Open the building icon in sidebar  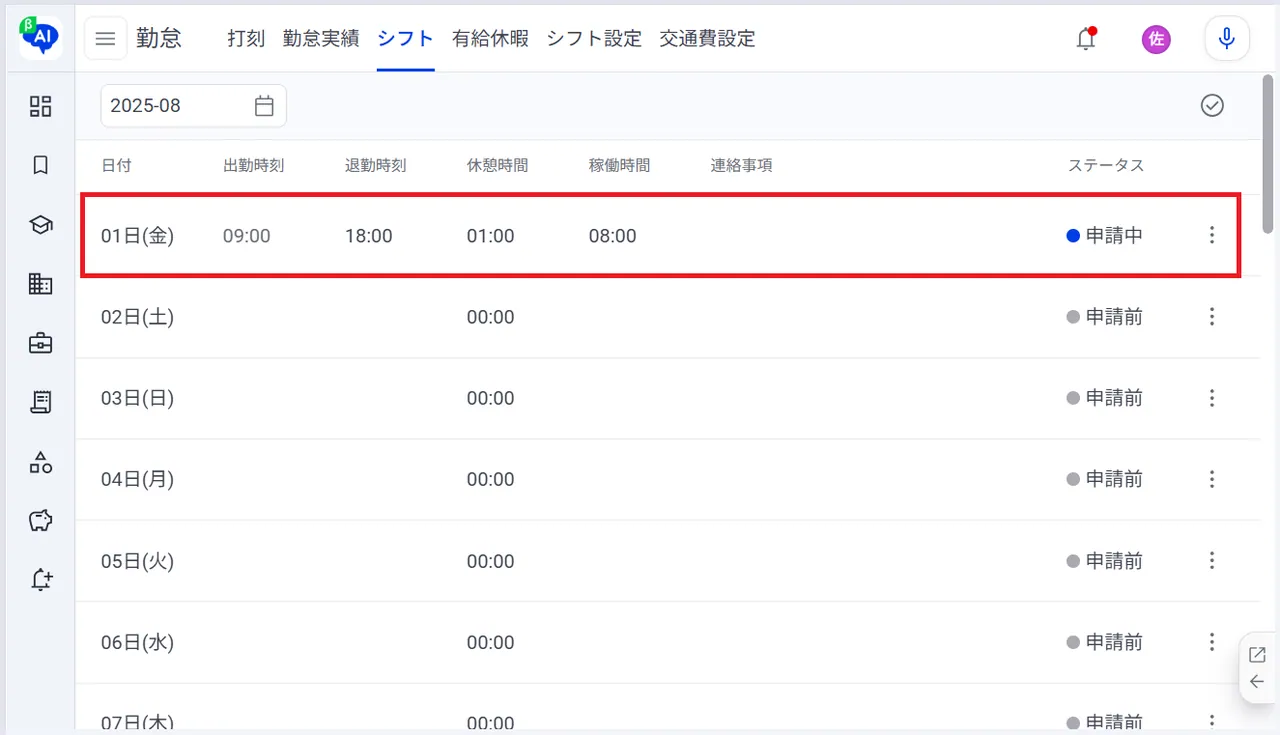pos(40,284)
